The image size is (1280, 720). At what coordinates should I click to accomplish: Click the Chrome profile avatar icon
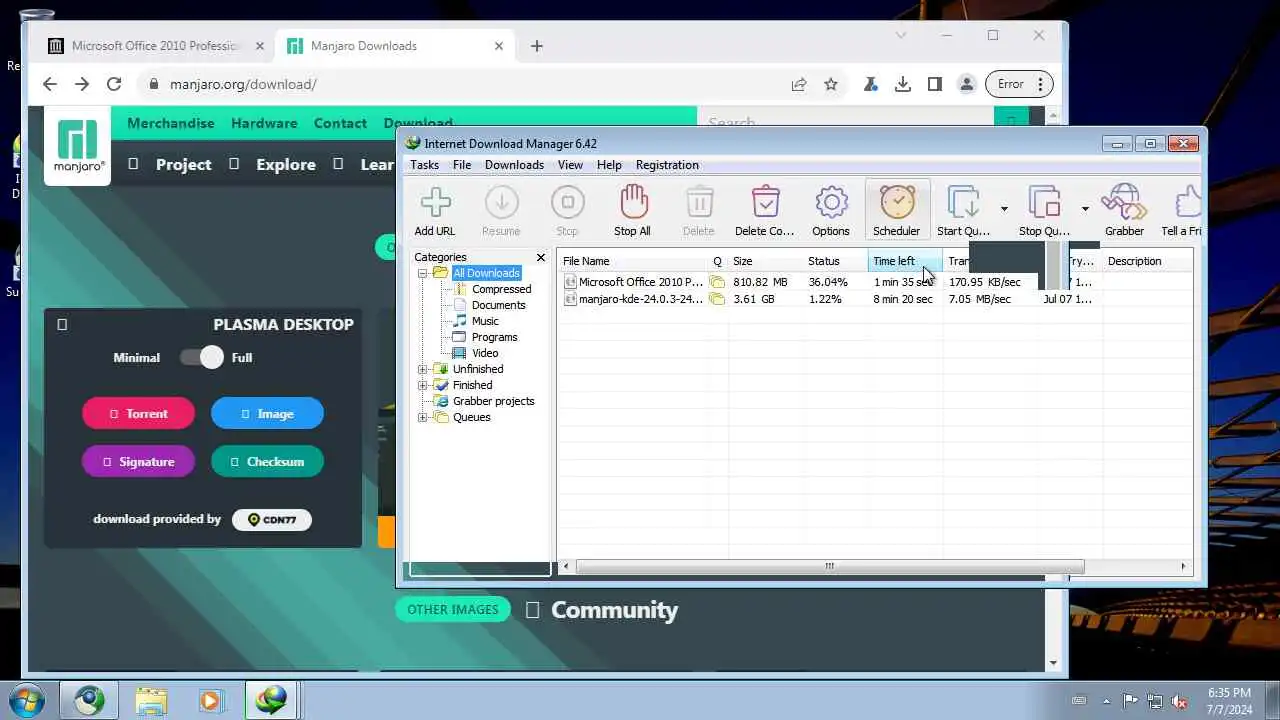coord(967,84)
